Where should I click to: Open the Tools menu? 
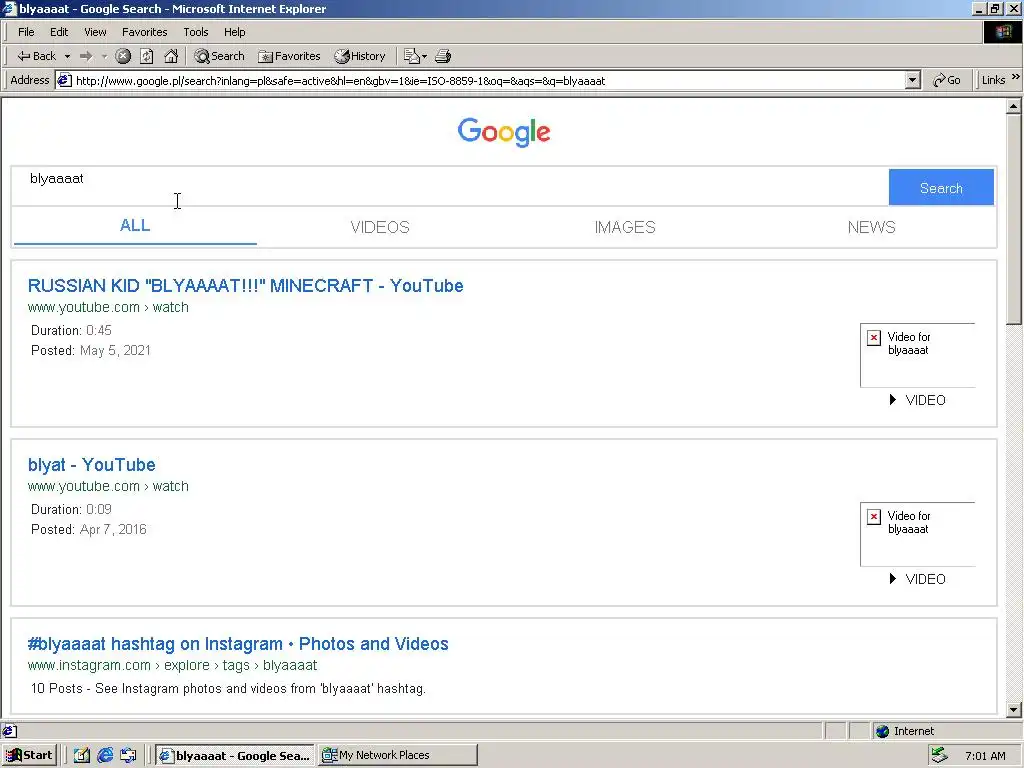point(196,32)
